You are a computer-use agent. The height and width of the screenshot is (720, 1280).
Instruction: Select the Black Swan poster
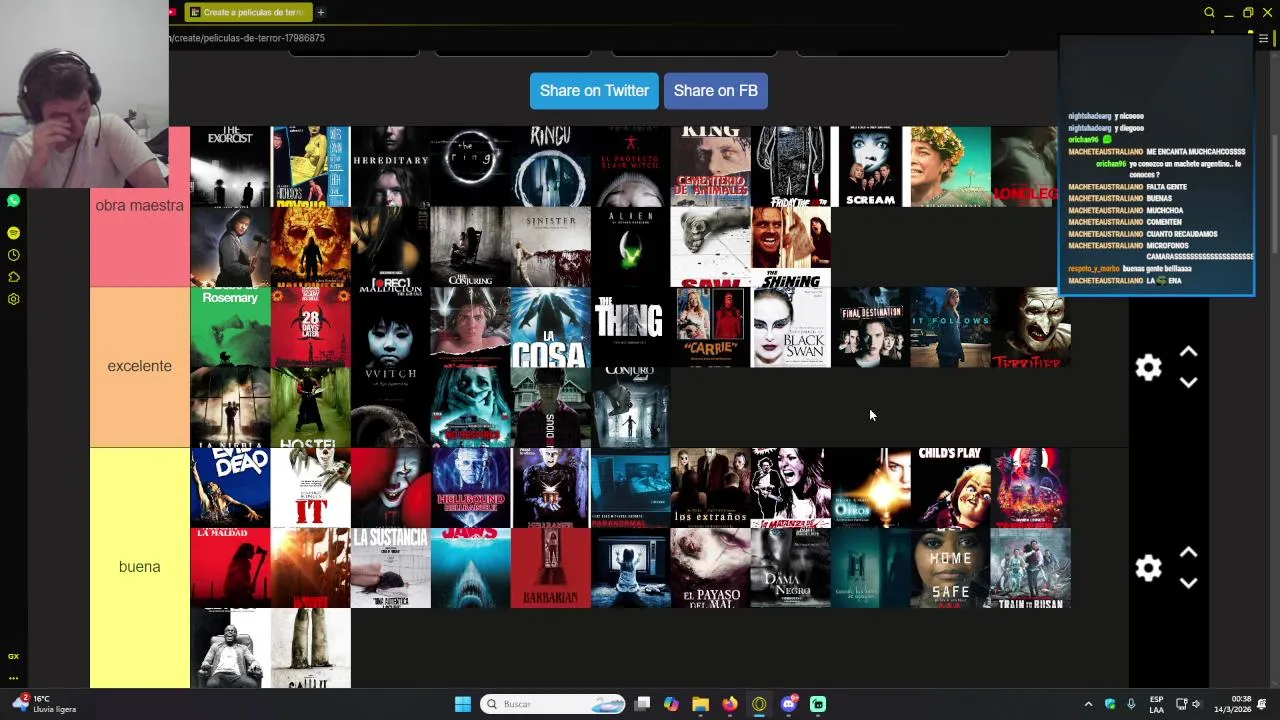click(x=790, y=327)
